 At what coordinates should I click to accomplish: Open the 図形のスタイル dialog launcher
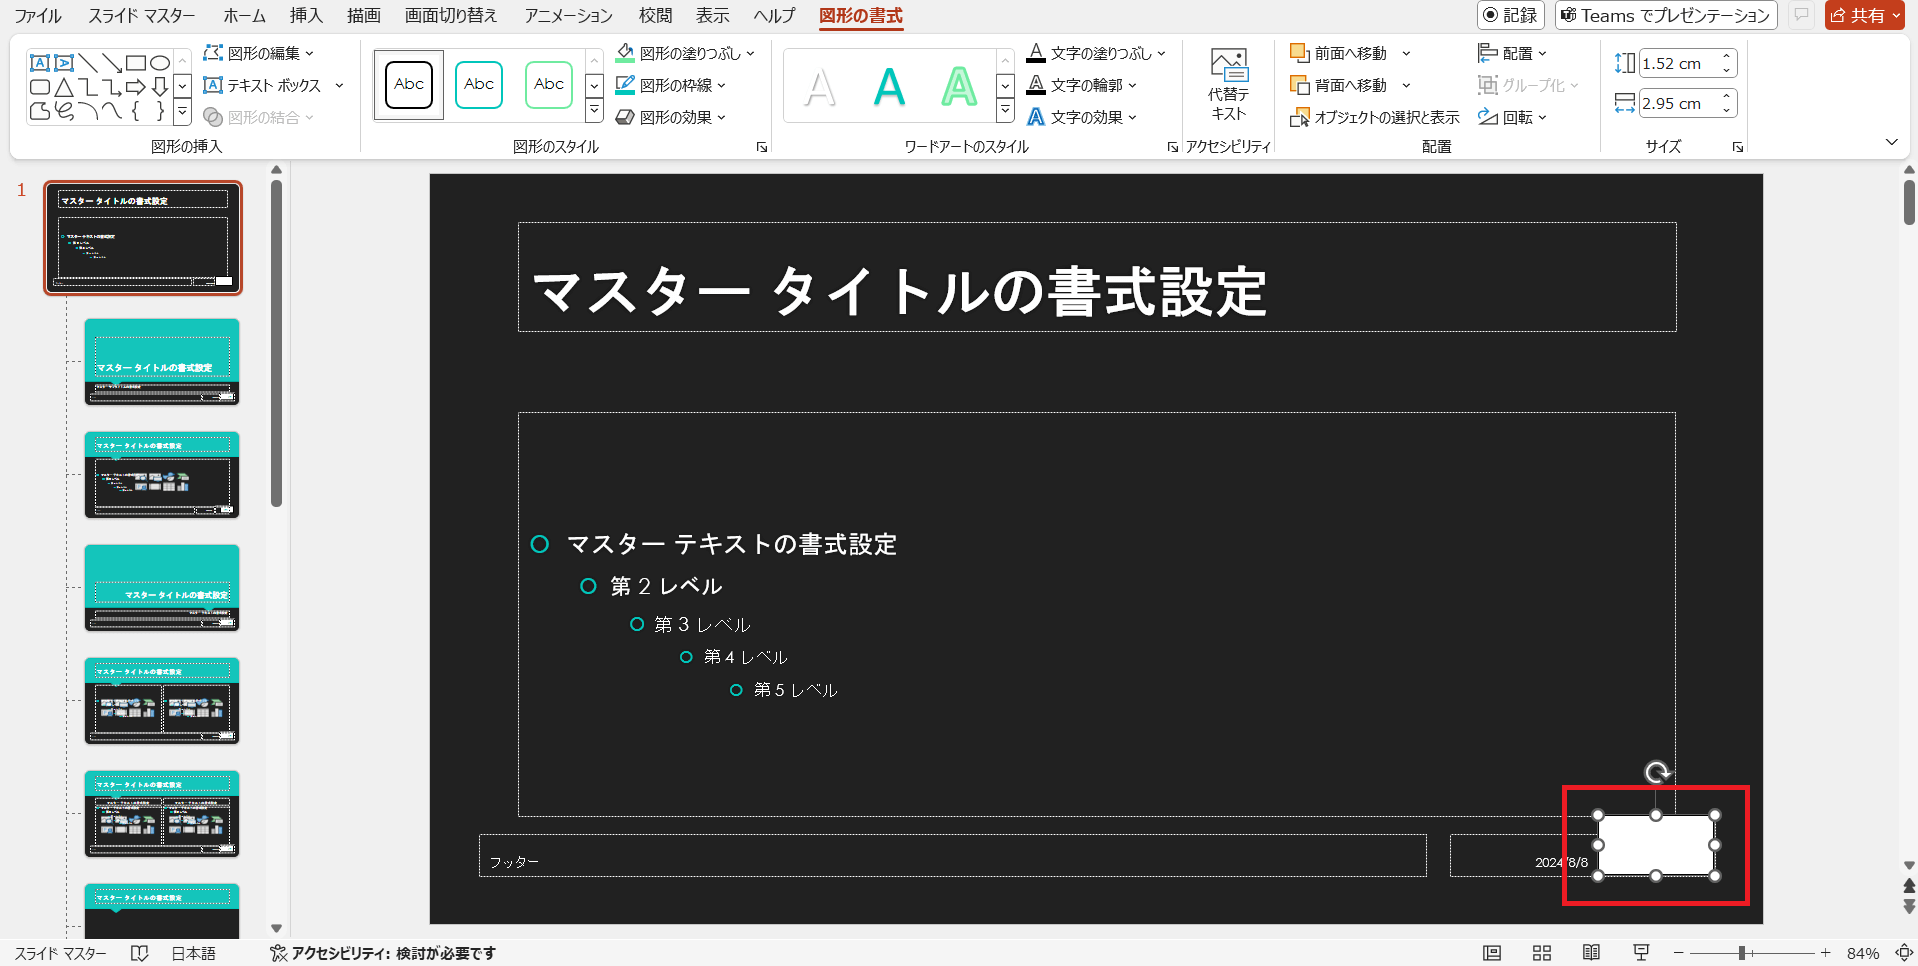[x=762, y=147]
